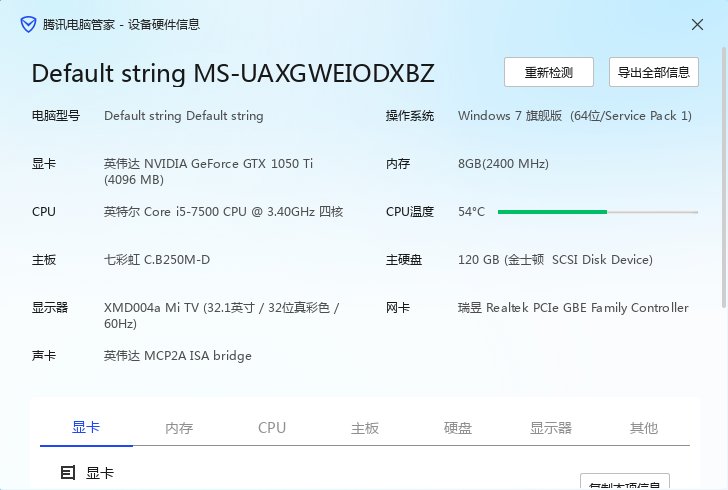728x490 pixels.
Task: Click the partially visible copy-info button
Action: [624, 482]
